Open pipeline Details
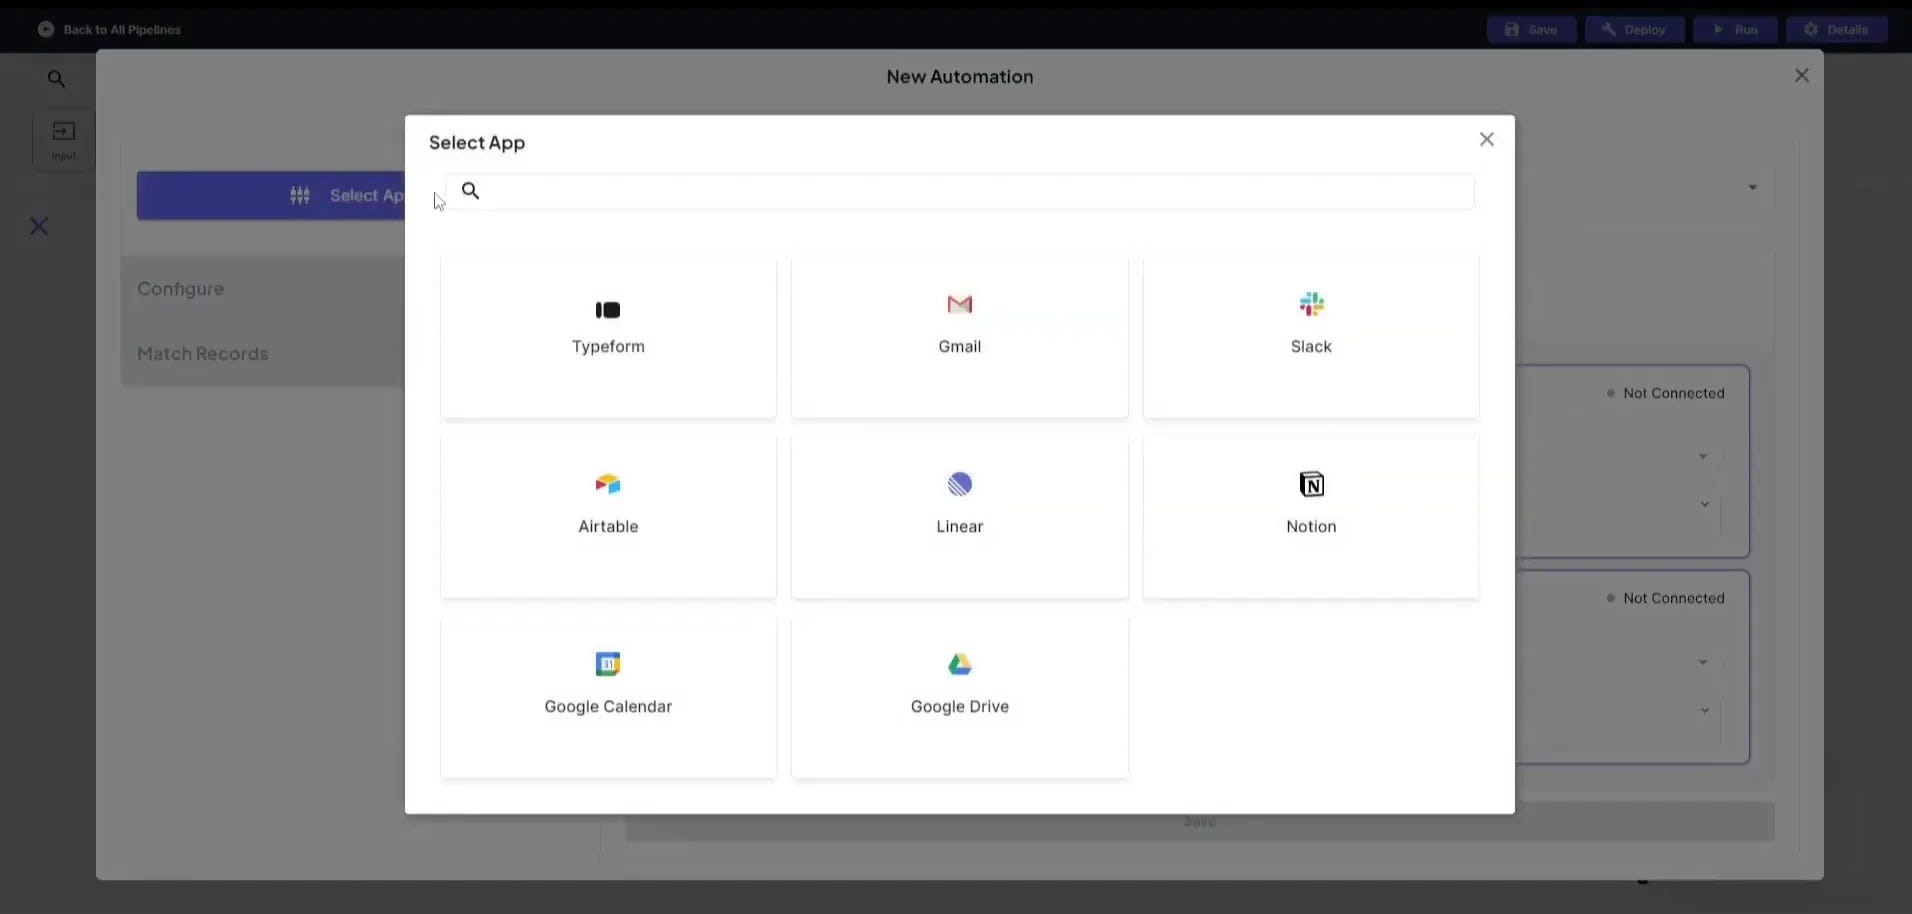1912x914 pixels. tap(1837, 29)
